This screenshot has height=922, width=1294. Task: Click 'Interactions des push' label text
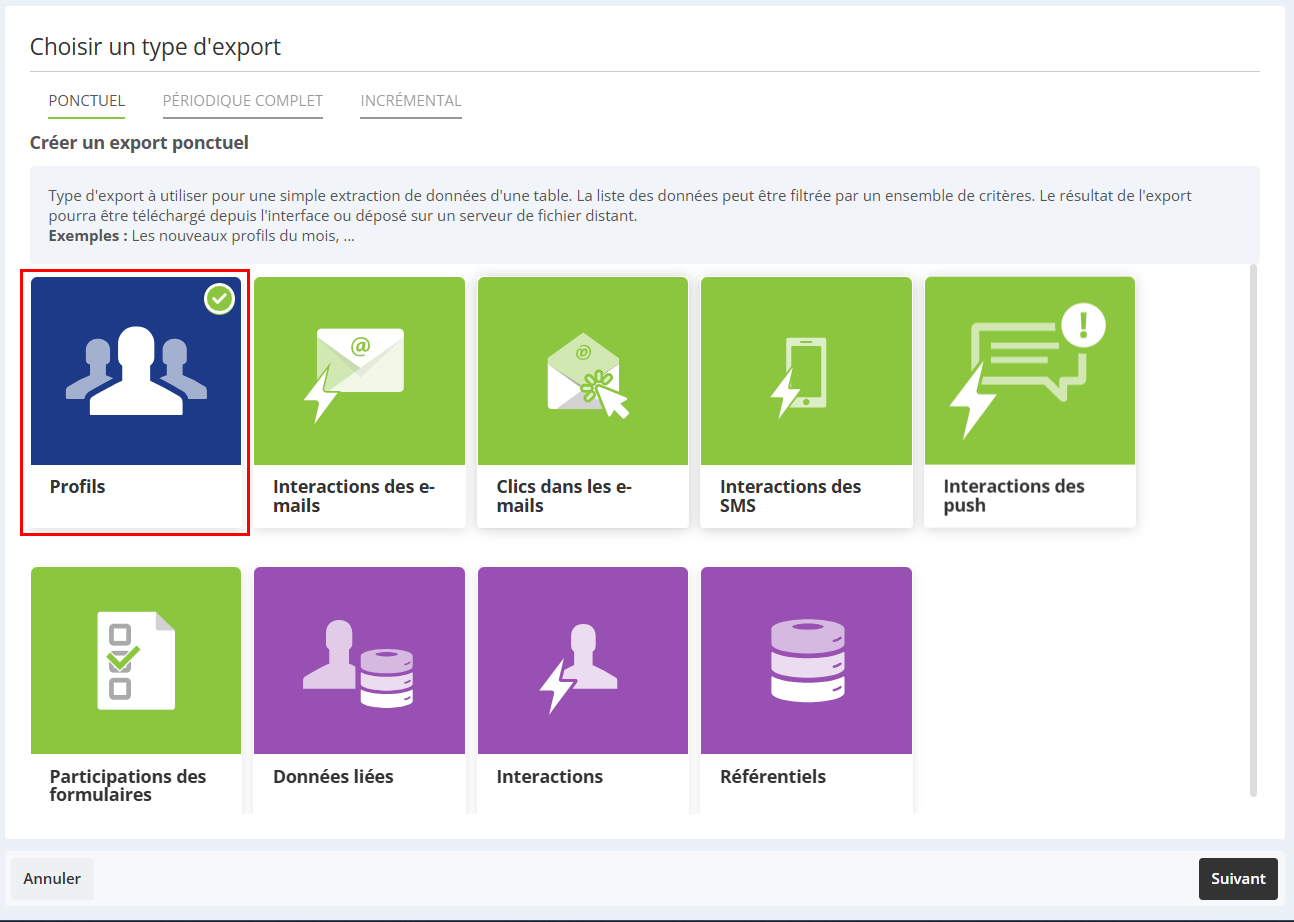point(1014,496)
